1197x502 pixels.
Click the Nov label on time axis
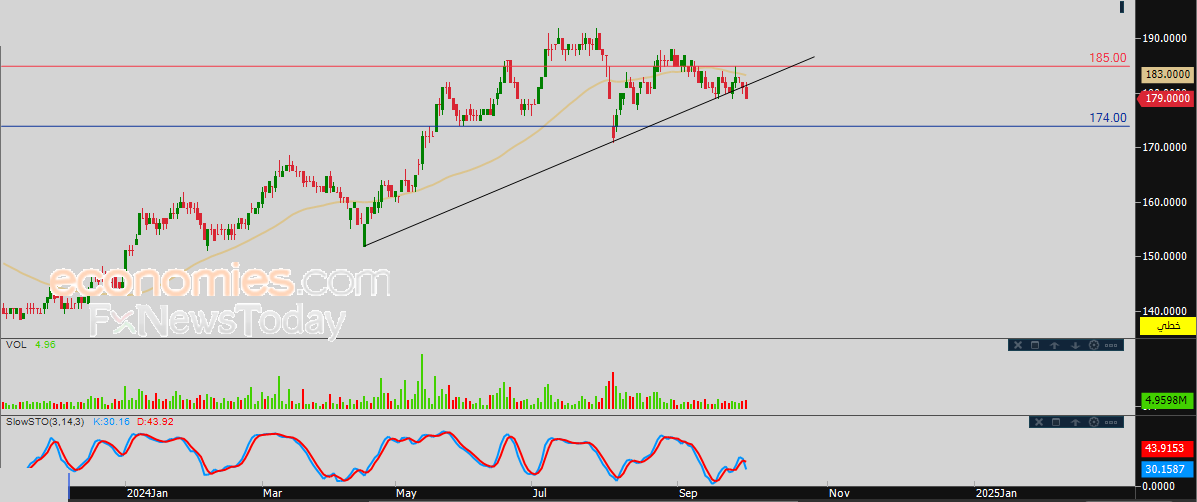point(839,494)
